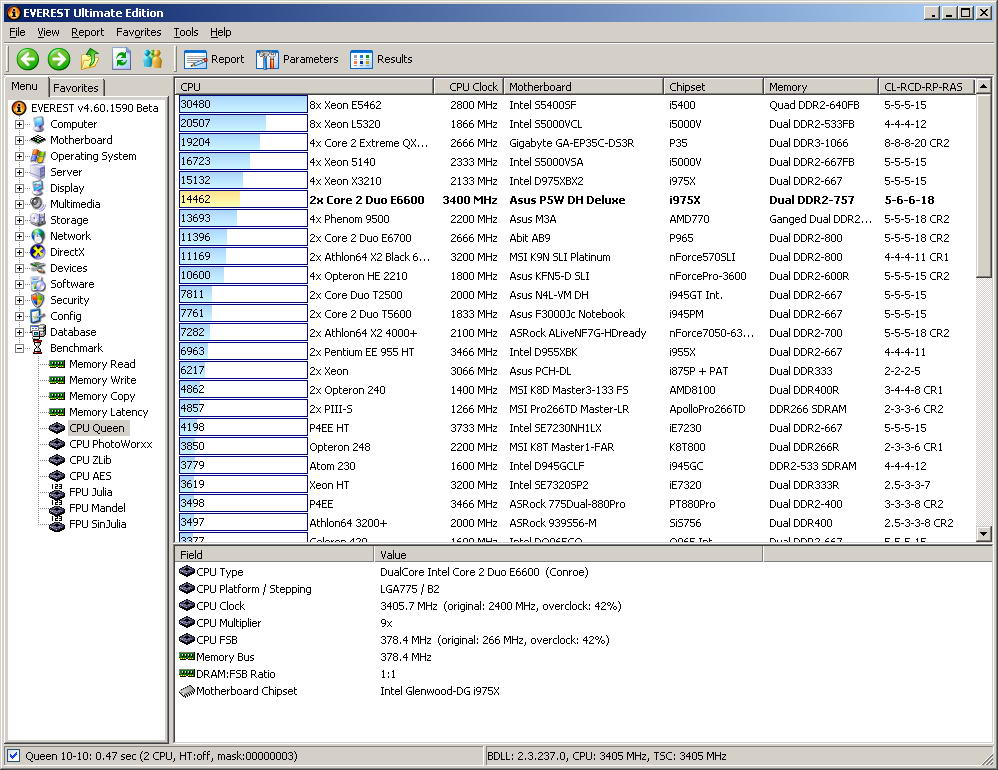Switch to the Menu tab
The image size is (998, 770).
[x=24, y=87]
